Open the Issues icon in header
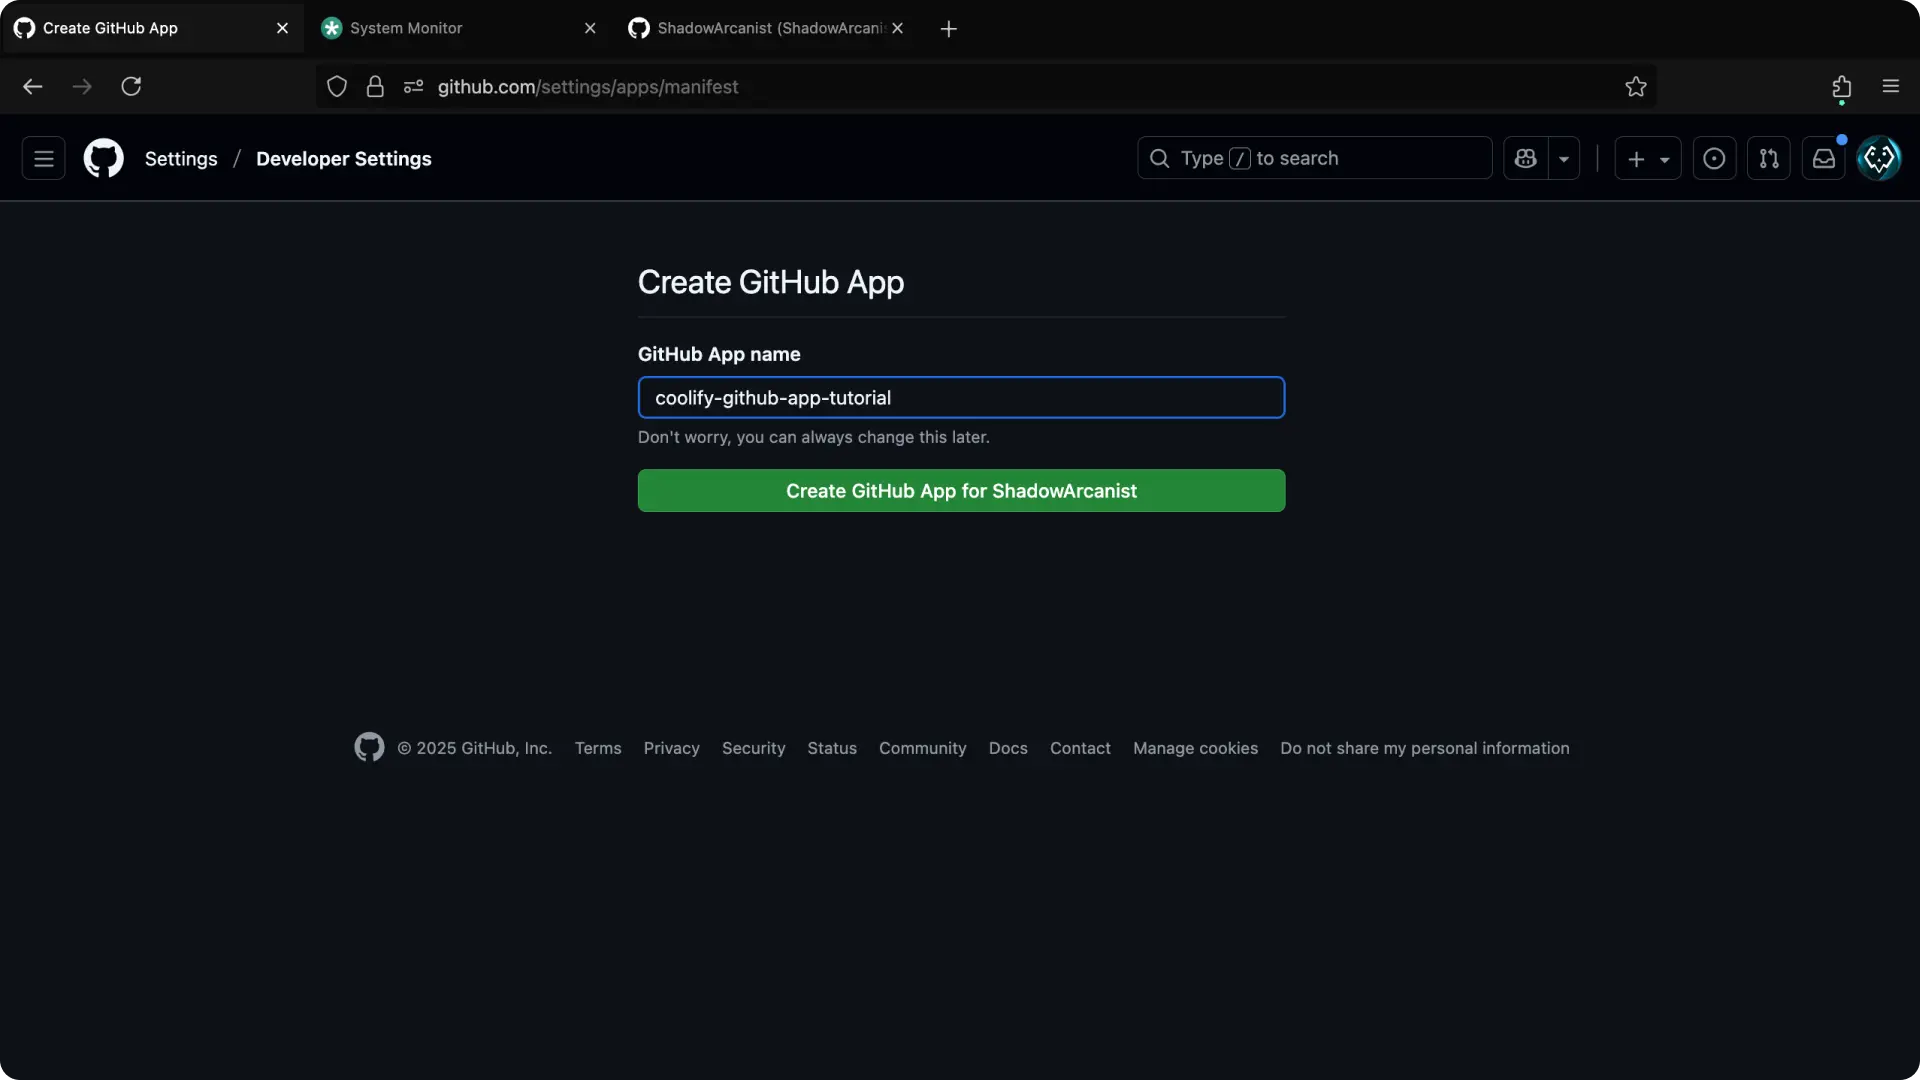Screen dimensions: 1920x1080 click(x=1714, y=158)
